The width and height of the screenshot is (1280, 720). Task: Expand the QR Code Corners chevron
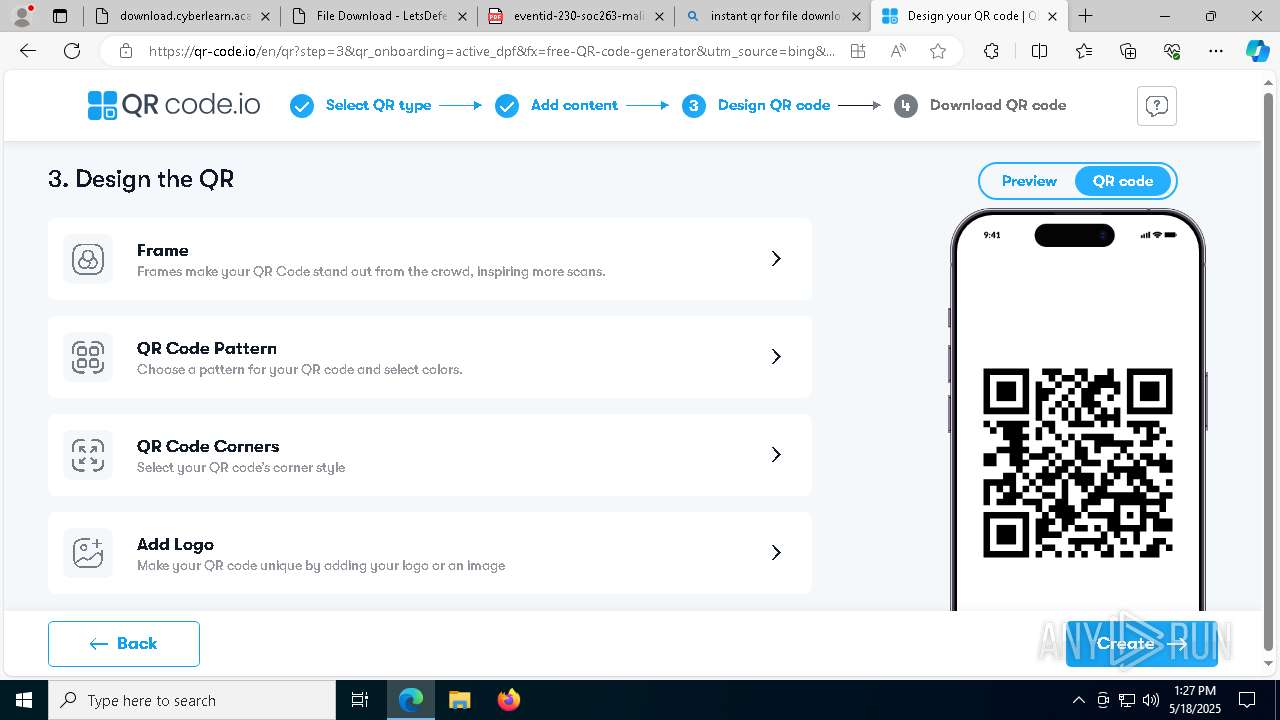point(776,455)
